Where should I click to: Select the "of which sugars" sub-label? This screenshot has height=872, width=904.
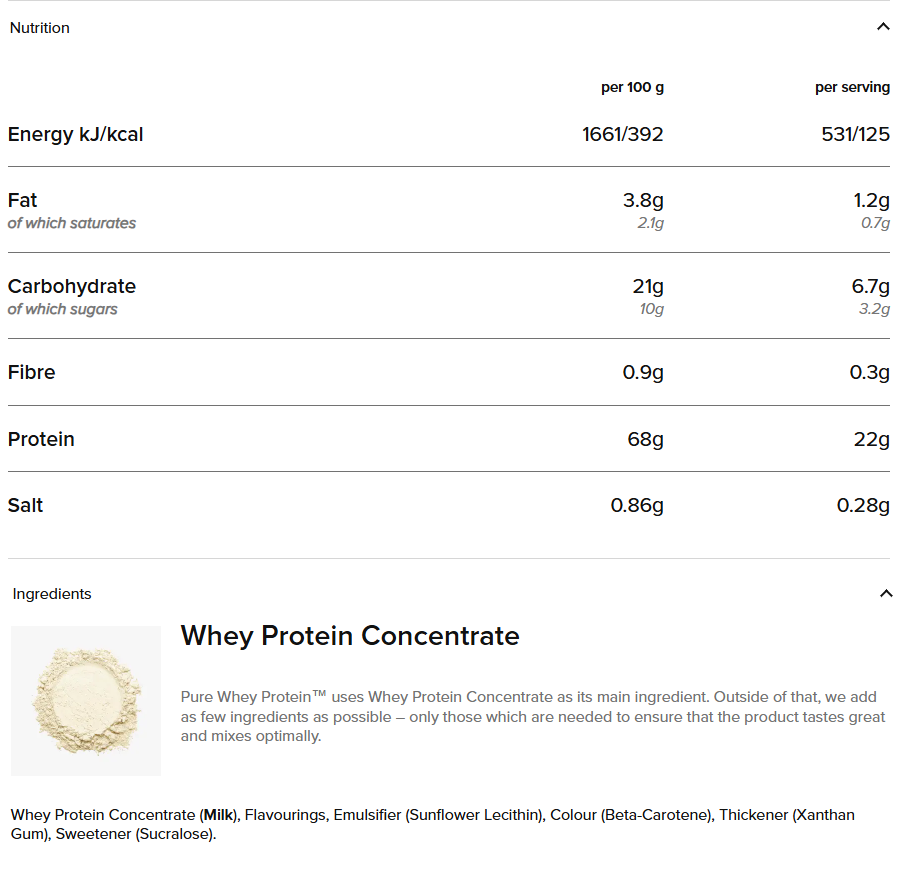(x=63, y=309)
